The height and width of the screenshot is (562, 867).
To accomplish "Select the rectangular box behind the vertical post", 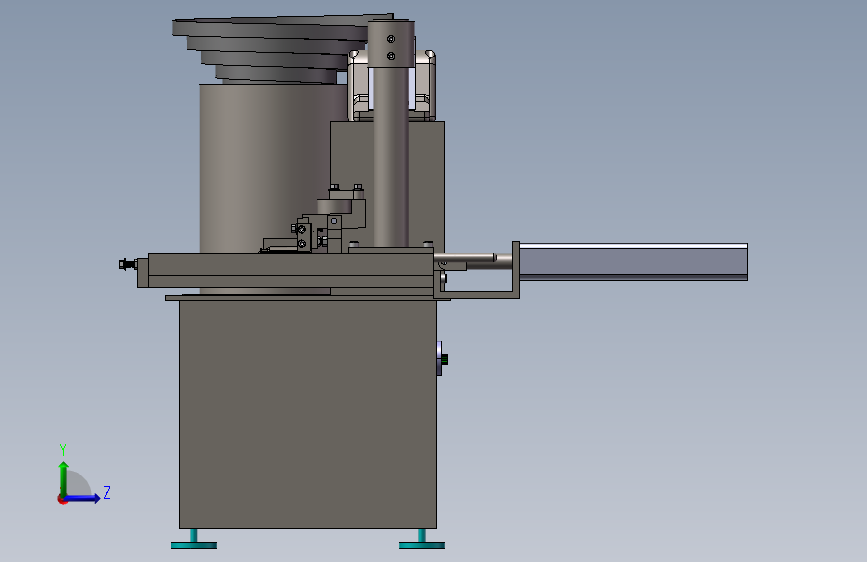I will point(426,183).
